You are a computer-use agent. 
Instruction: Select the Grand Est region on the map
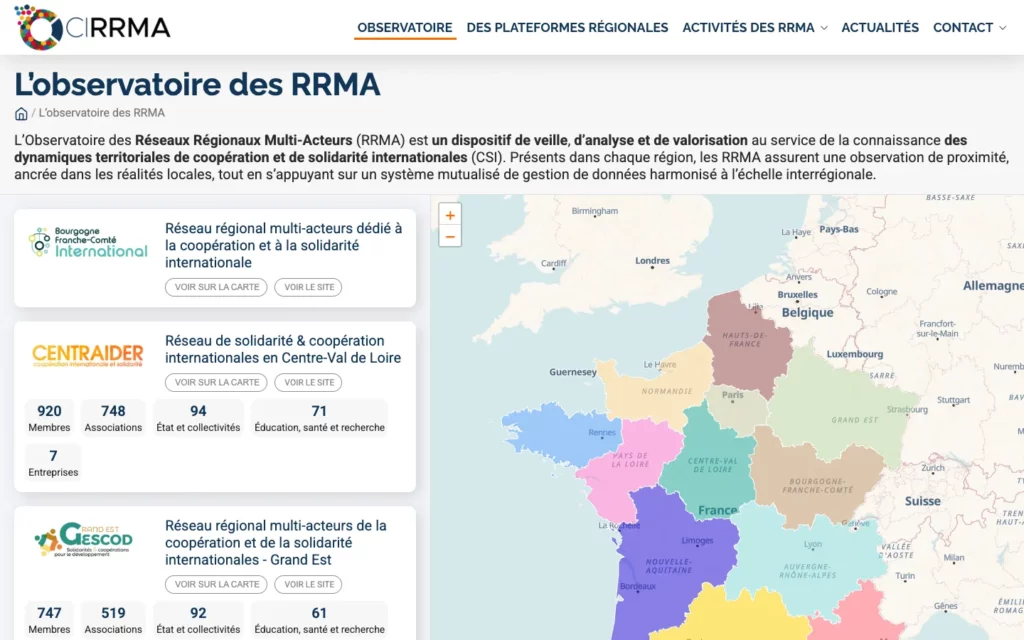point(842,405)
